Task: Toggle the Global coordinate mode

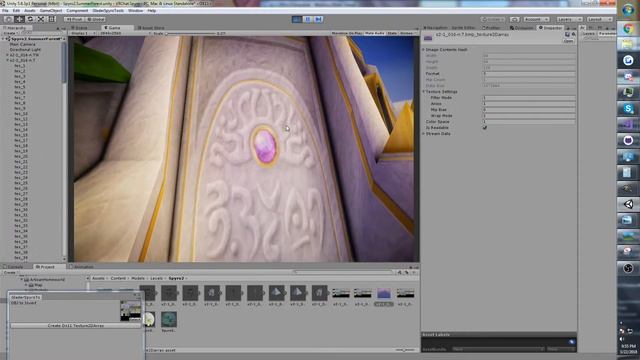Action: click(96, 19)
